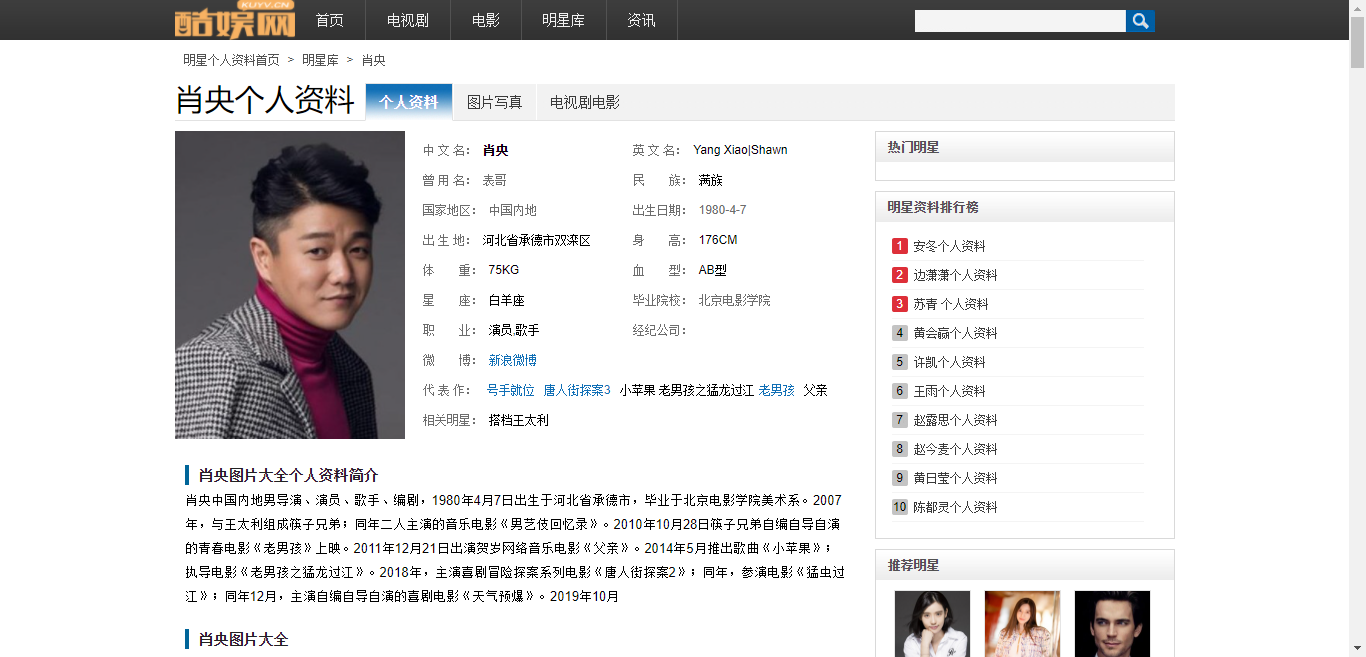
Task: Open the 新浪微博 link
Action: pyautogui.click(x=512, y=360)
